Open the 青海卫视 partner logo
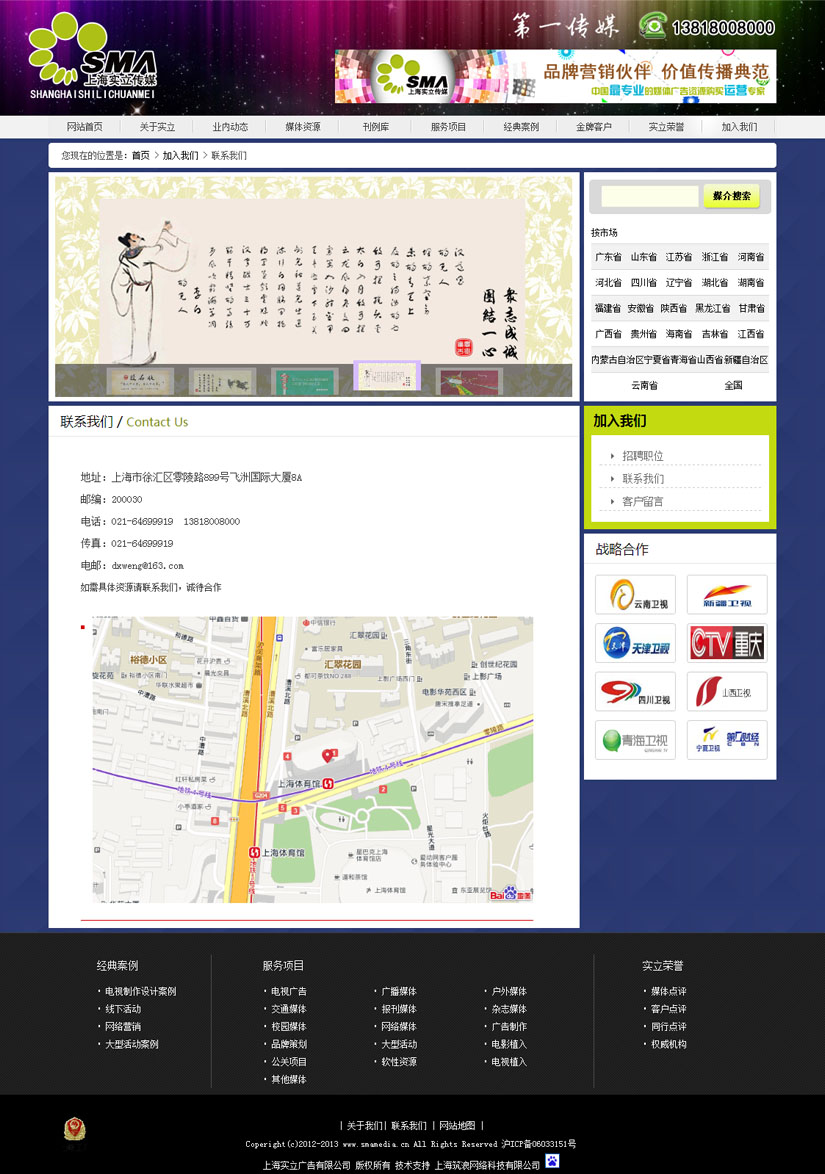 pyautogui.click(x=635, y=740)
